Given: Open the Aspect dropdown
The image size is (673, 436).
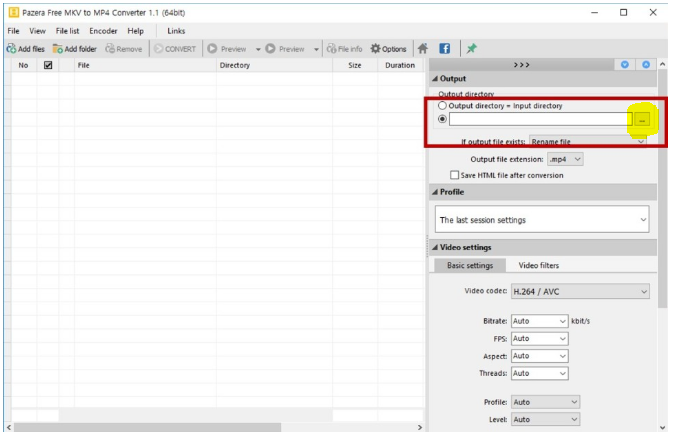Looking at the screenshot, I should (x=540, y=356).
